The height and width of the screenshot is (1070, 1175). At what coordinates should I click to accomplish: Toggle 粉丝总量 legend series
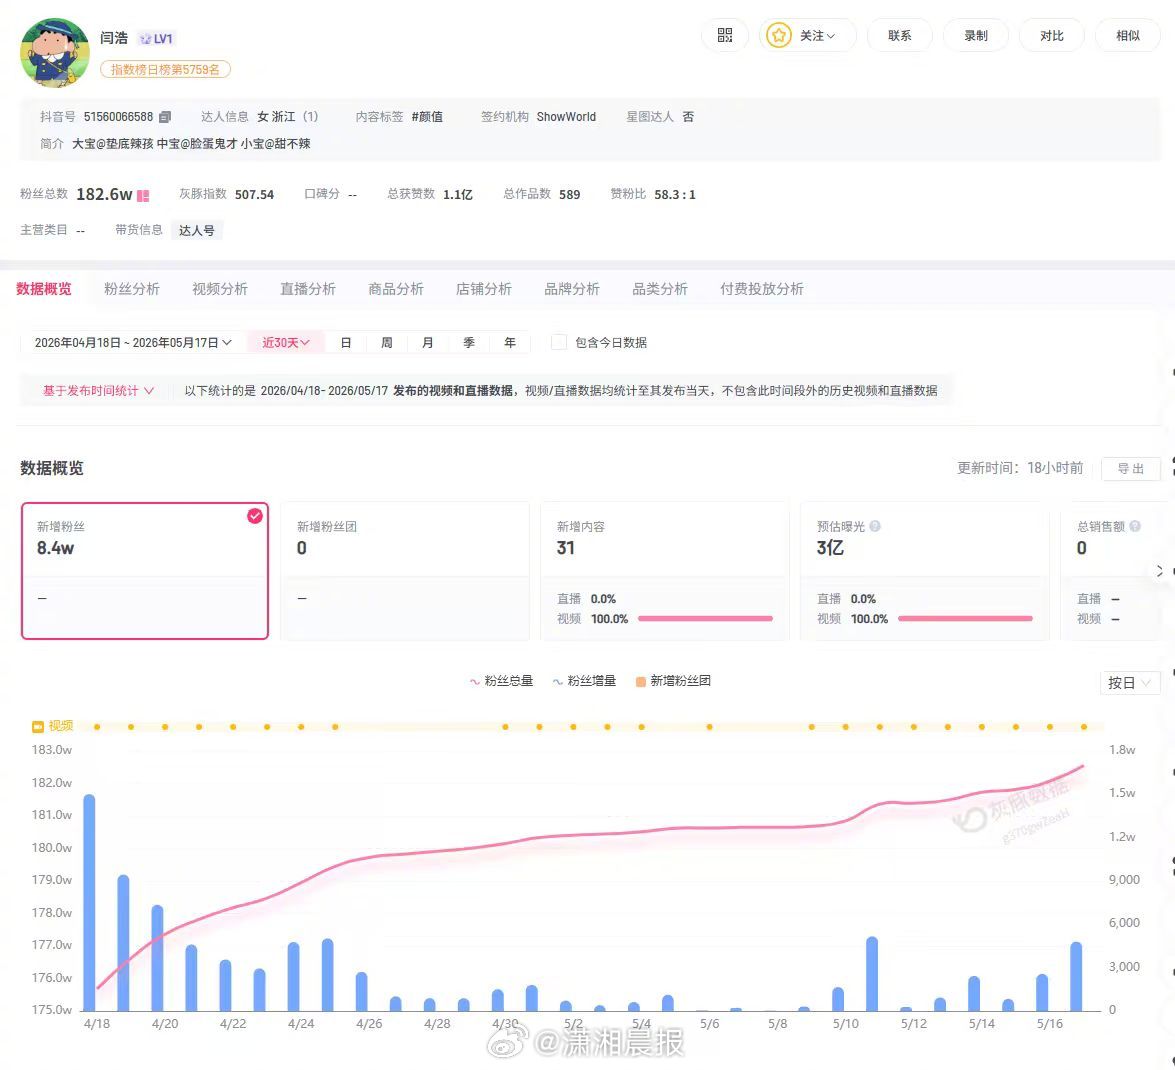click(501, 681)
